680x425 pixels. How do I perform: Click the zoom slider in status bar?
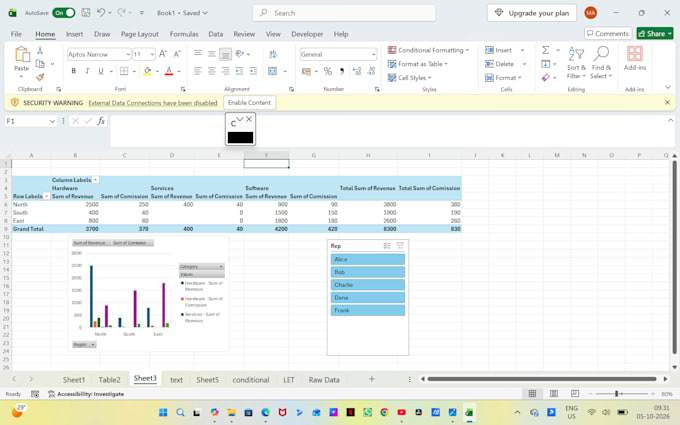[x=616, y=394]
